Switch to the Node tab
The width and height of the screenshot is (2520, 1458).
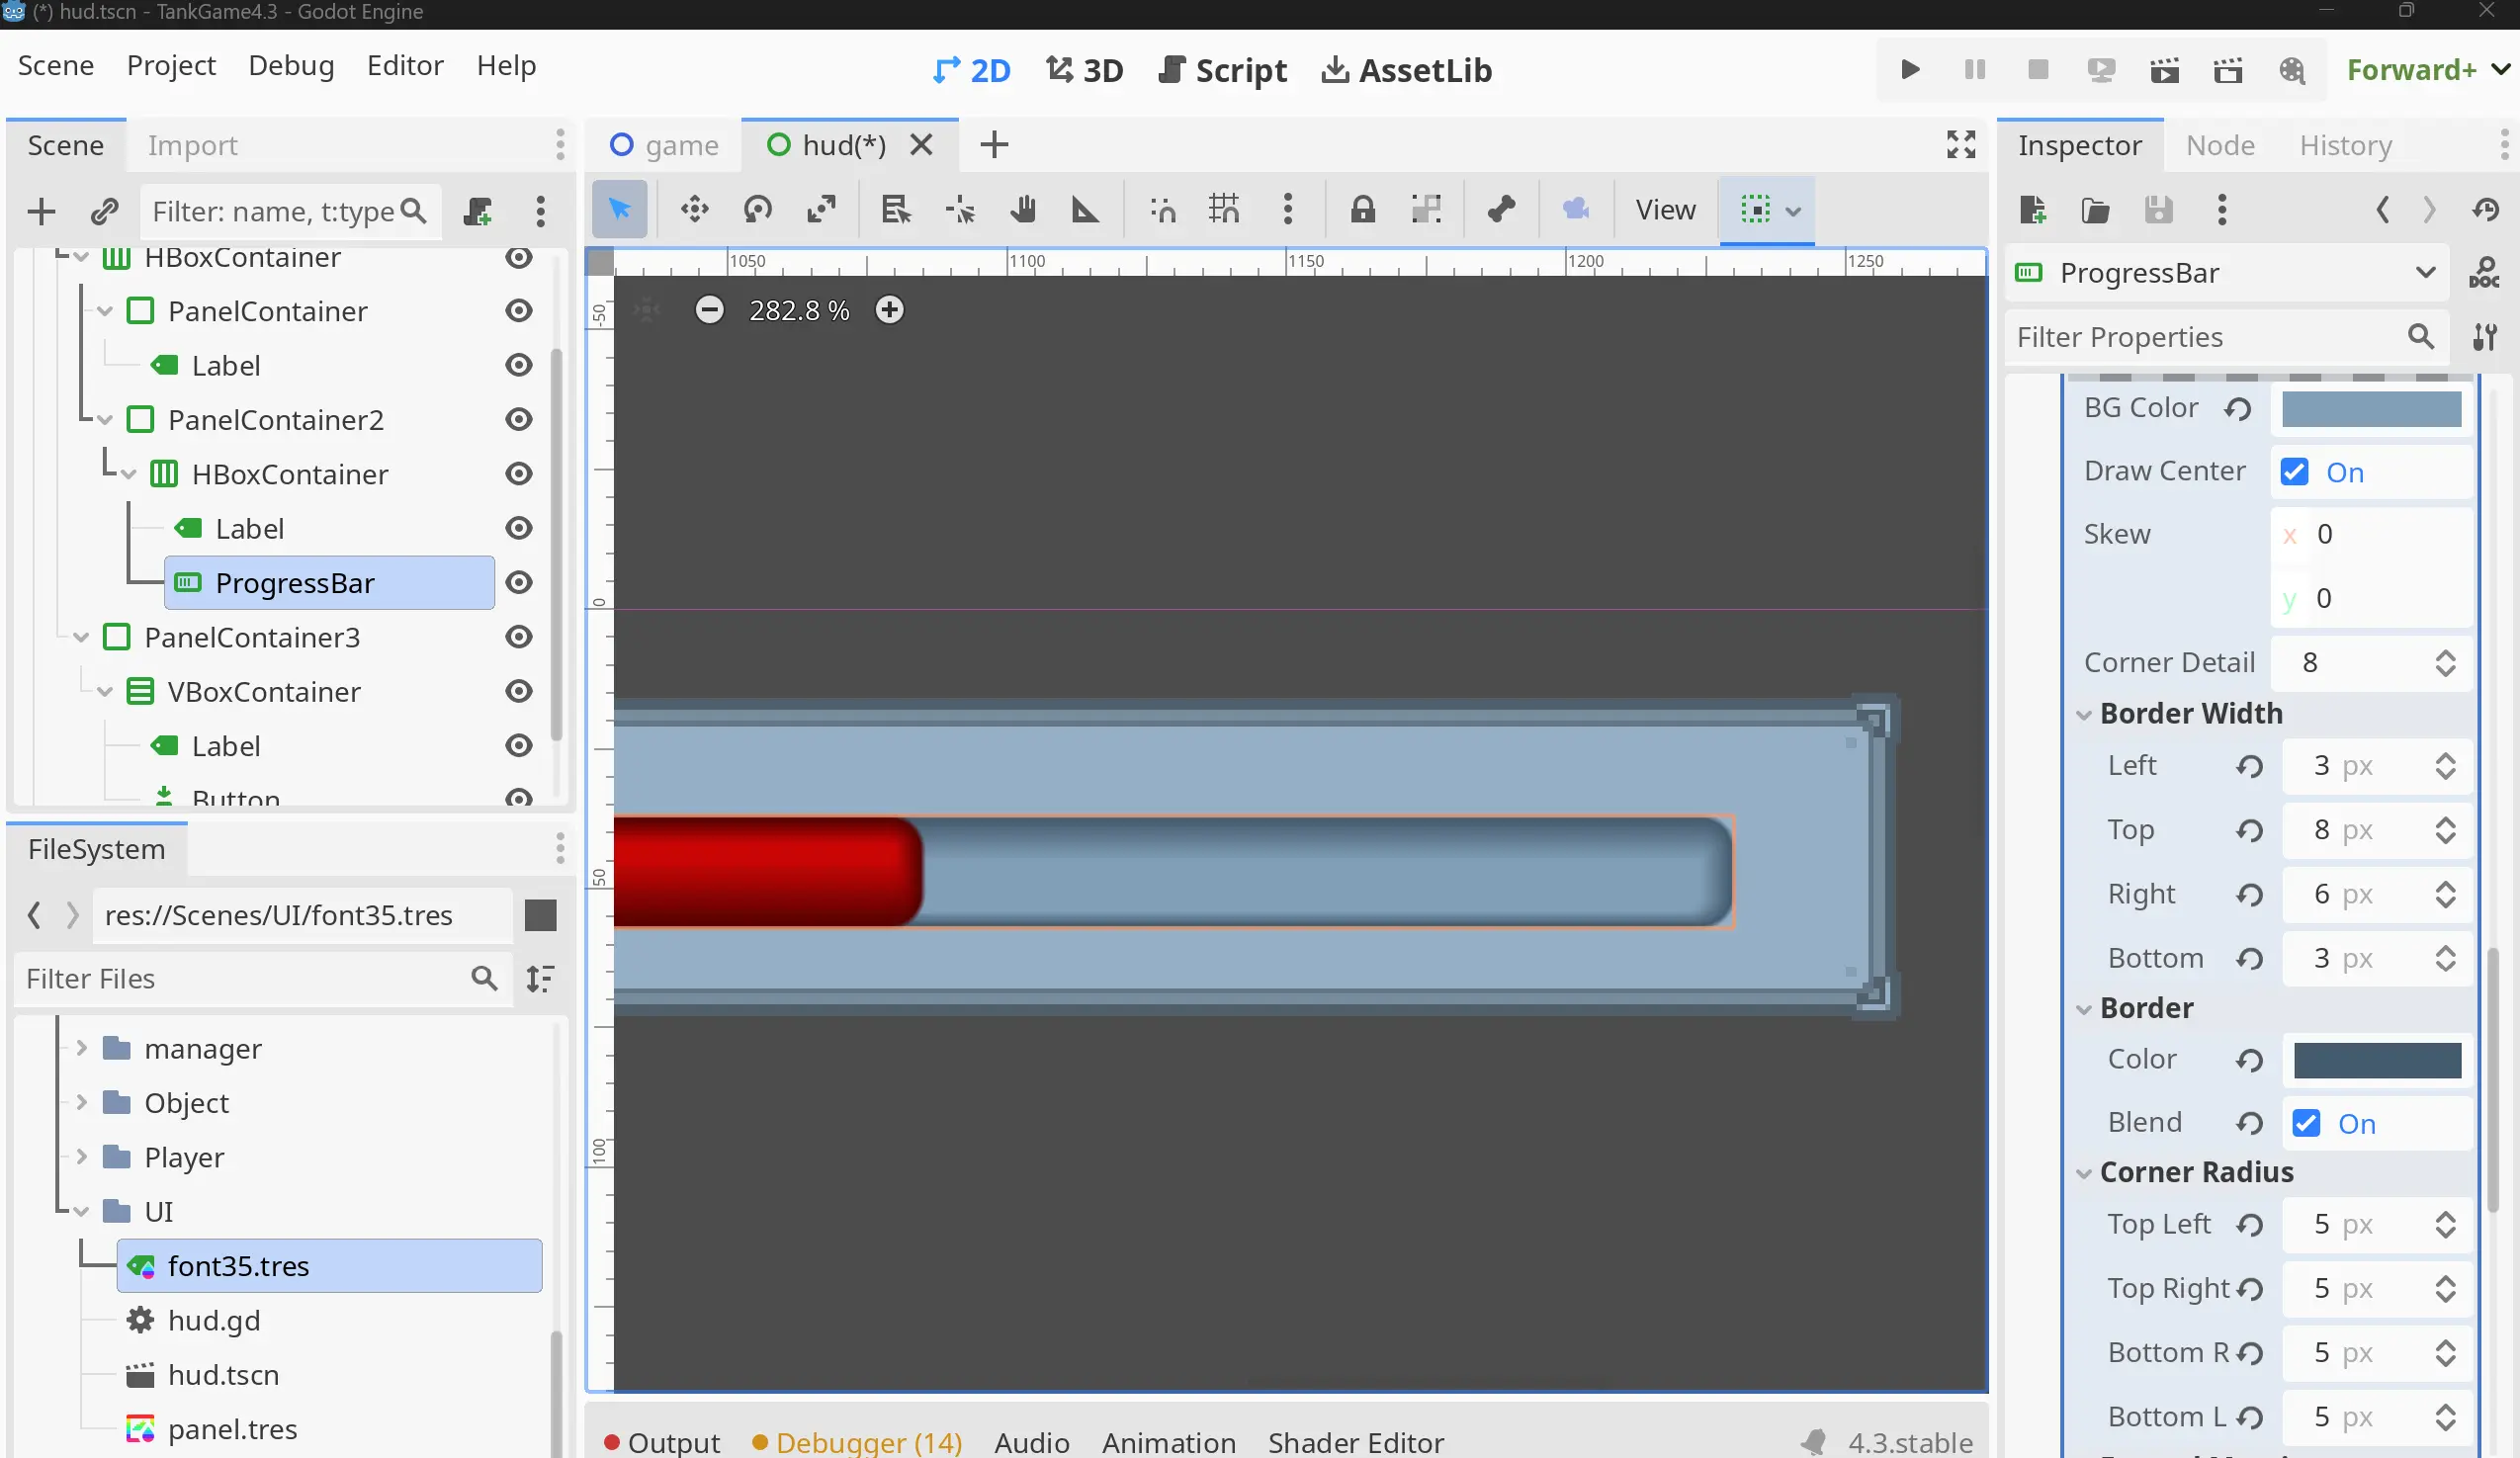point(2220,146)
